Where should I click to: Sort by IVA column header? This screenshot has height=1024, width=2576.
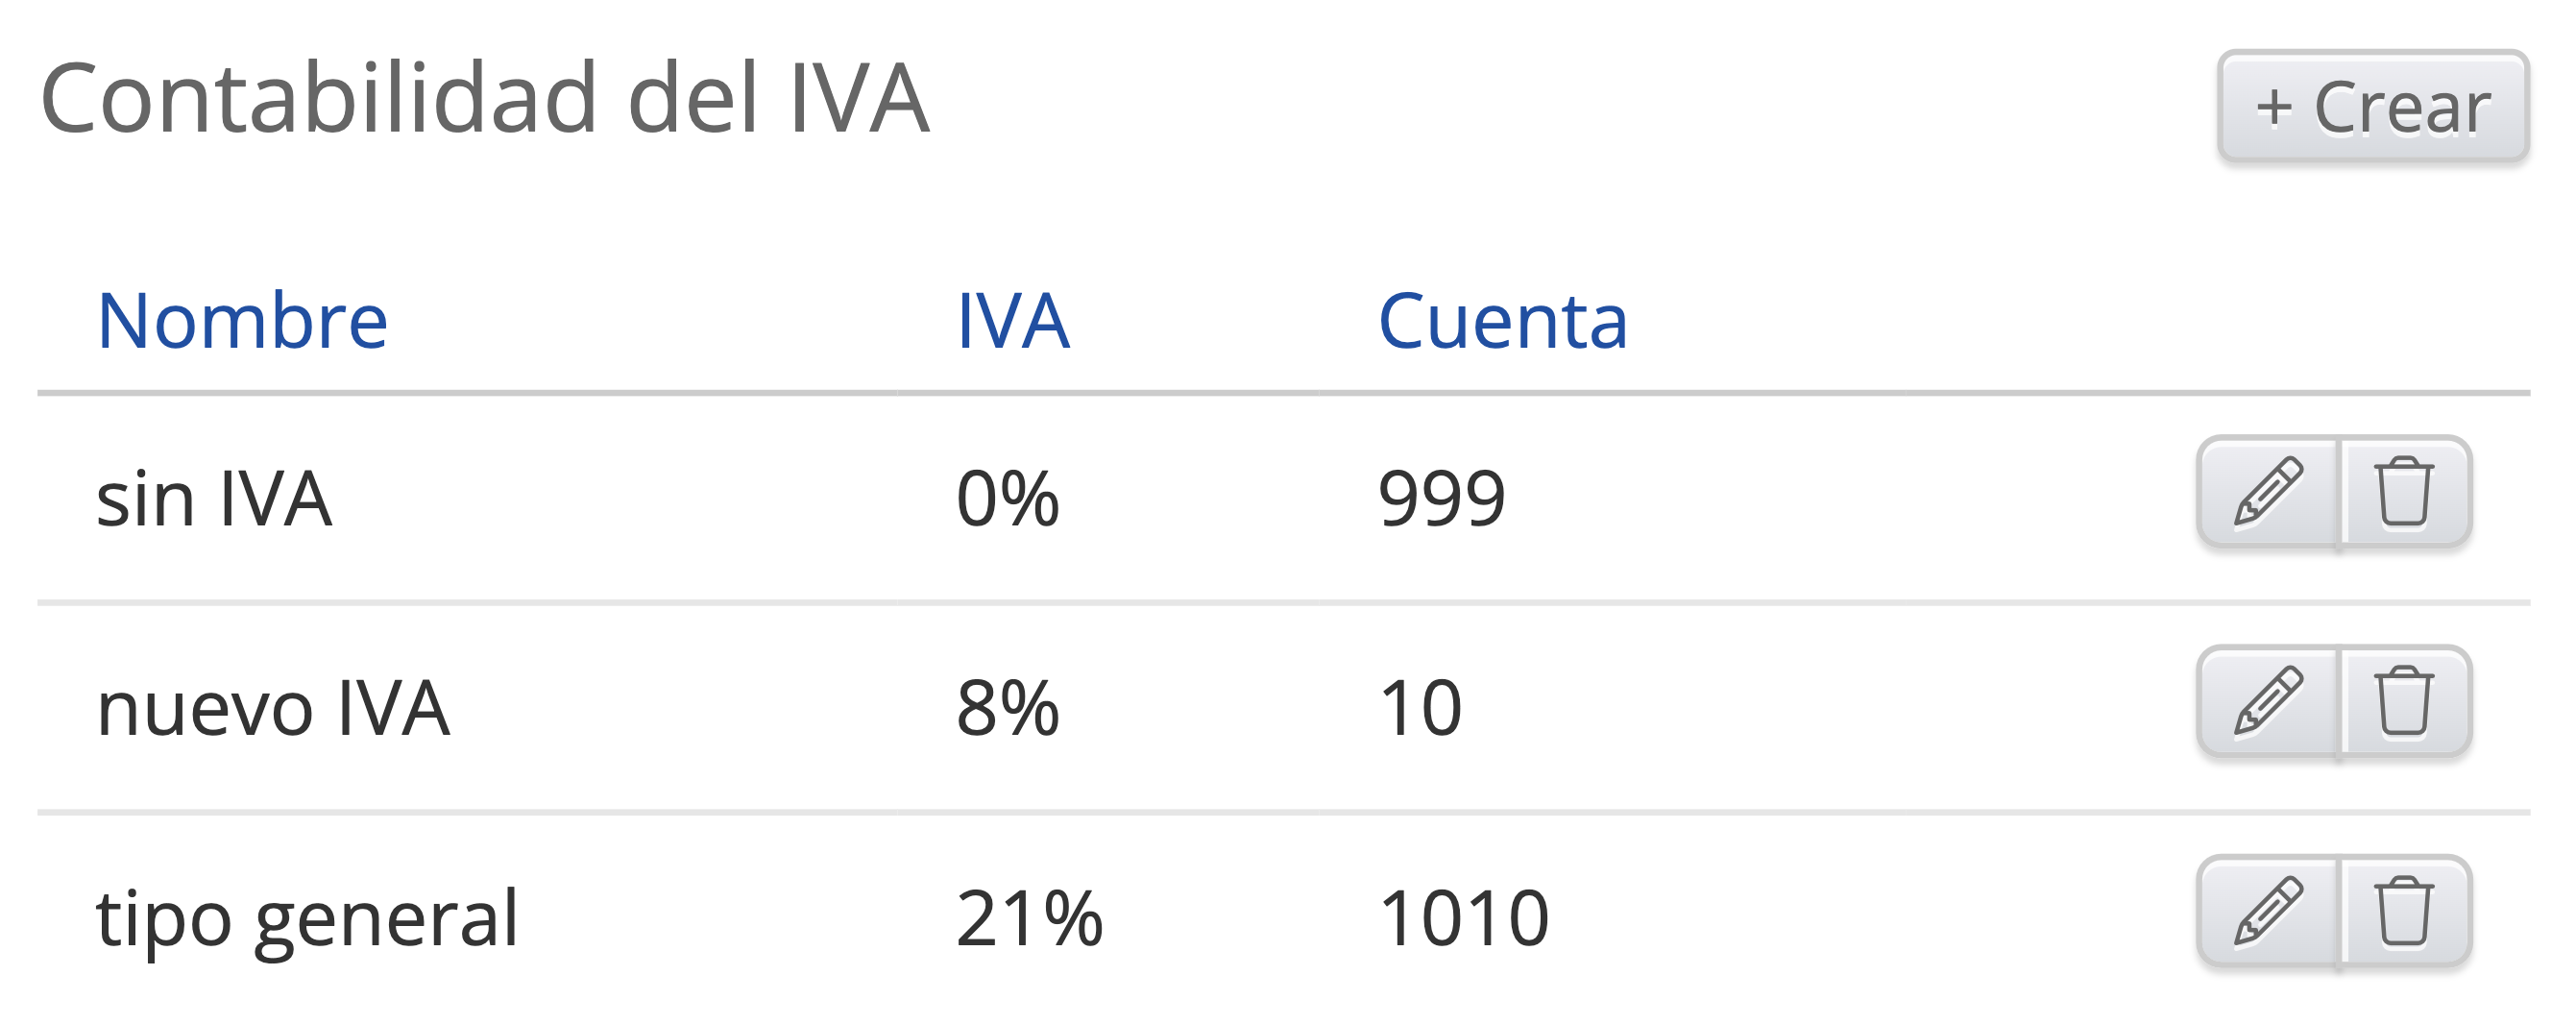1012,321
